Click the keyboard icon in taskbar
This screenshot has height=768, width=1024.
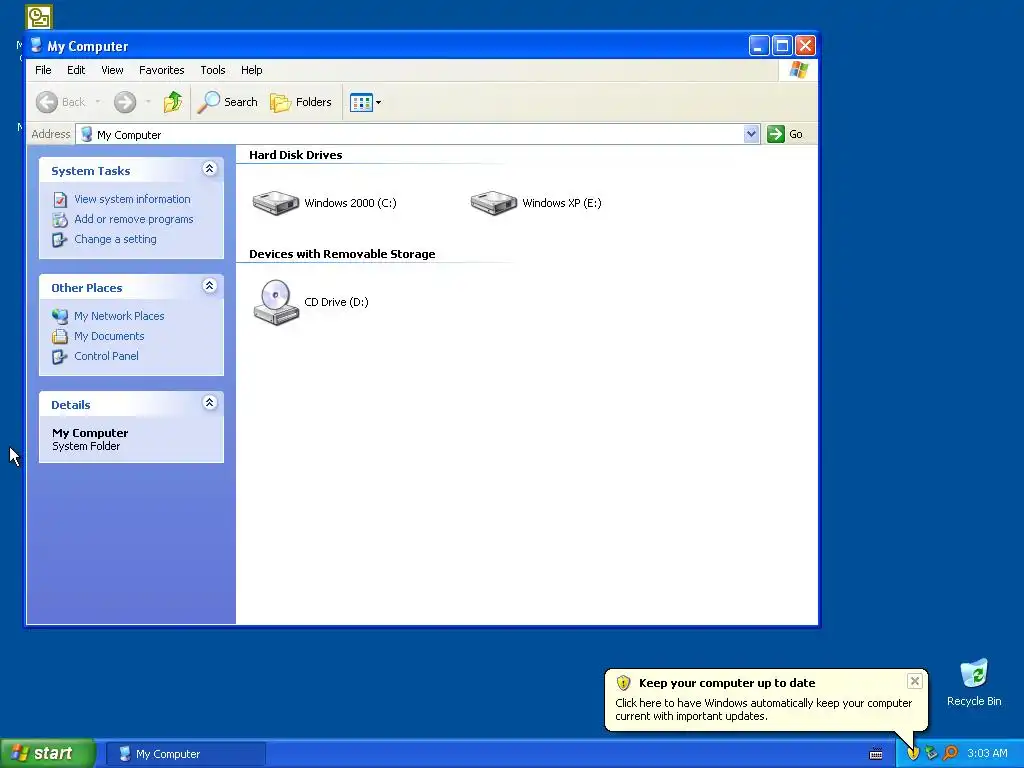pyautogui.click(x=876, y=754)
